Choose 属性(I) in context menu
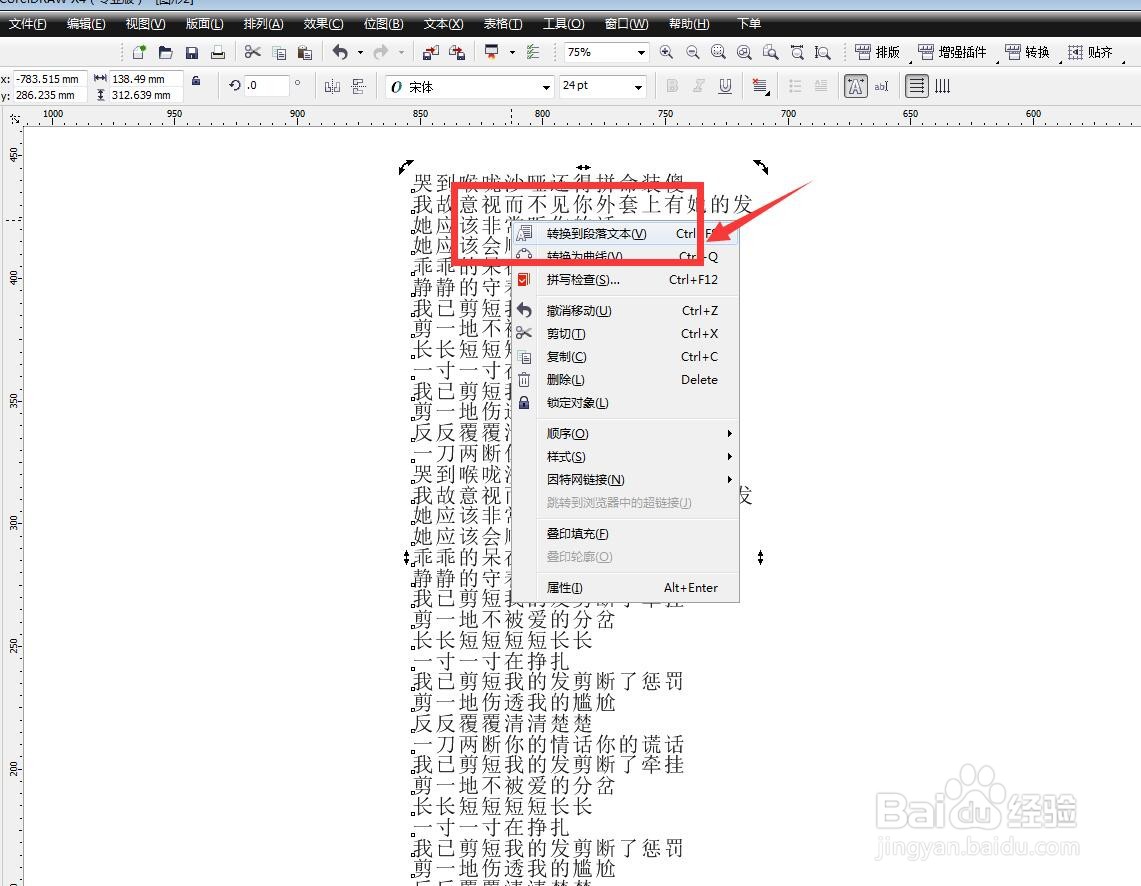The height and width of the screenshot is (886, 1141). [625, 588]
